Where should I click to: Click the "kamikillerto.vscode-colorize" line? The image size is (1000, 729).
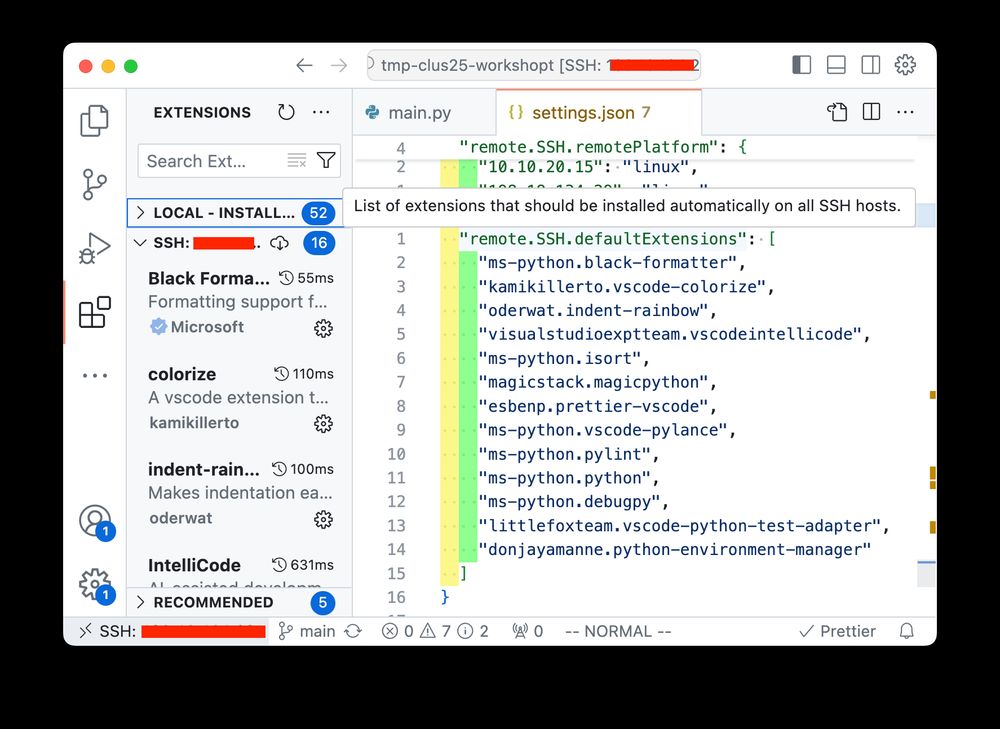627,287
